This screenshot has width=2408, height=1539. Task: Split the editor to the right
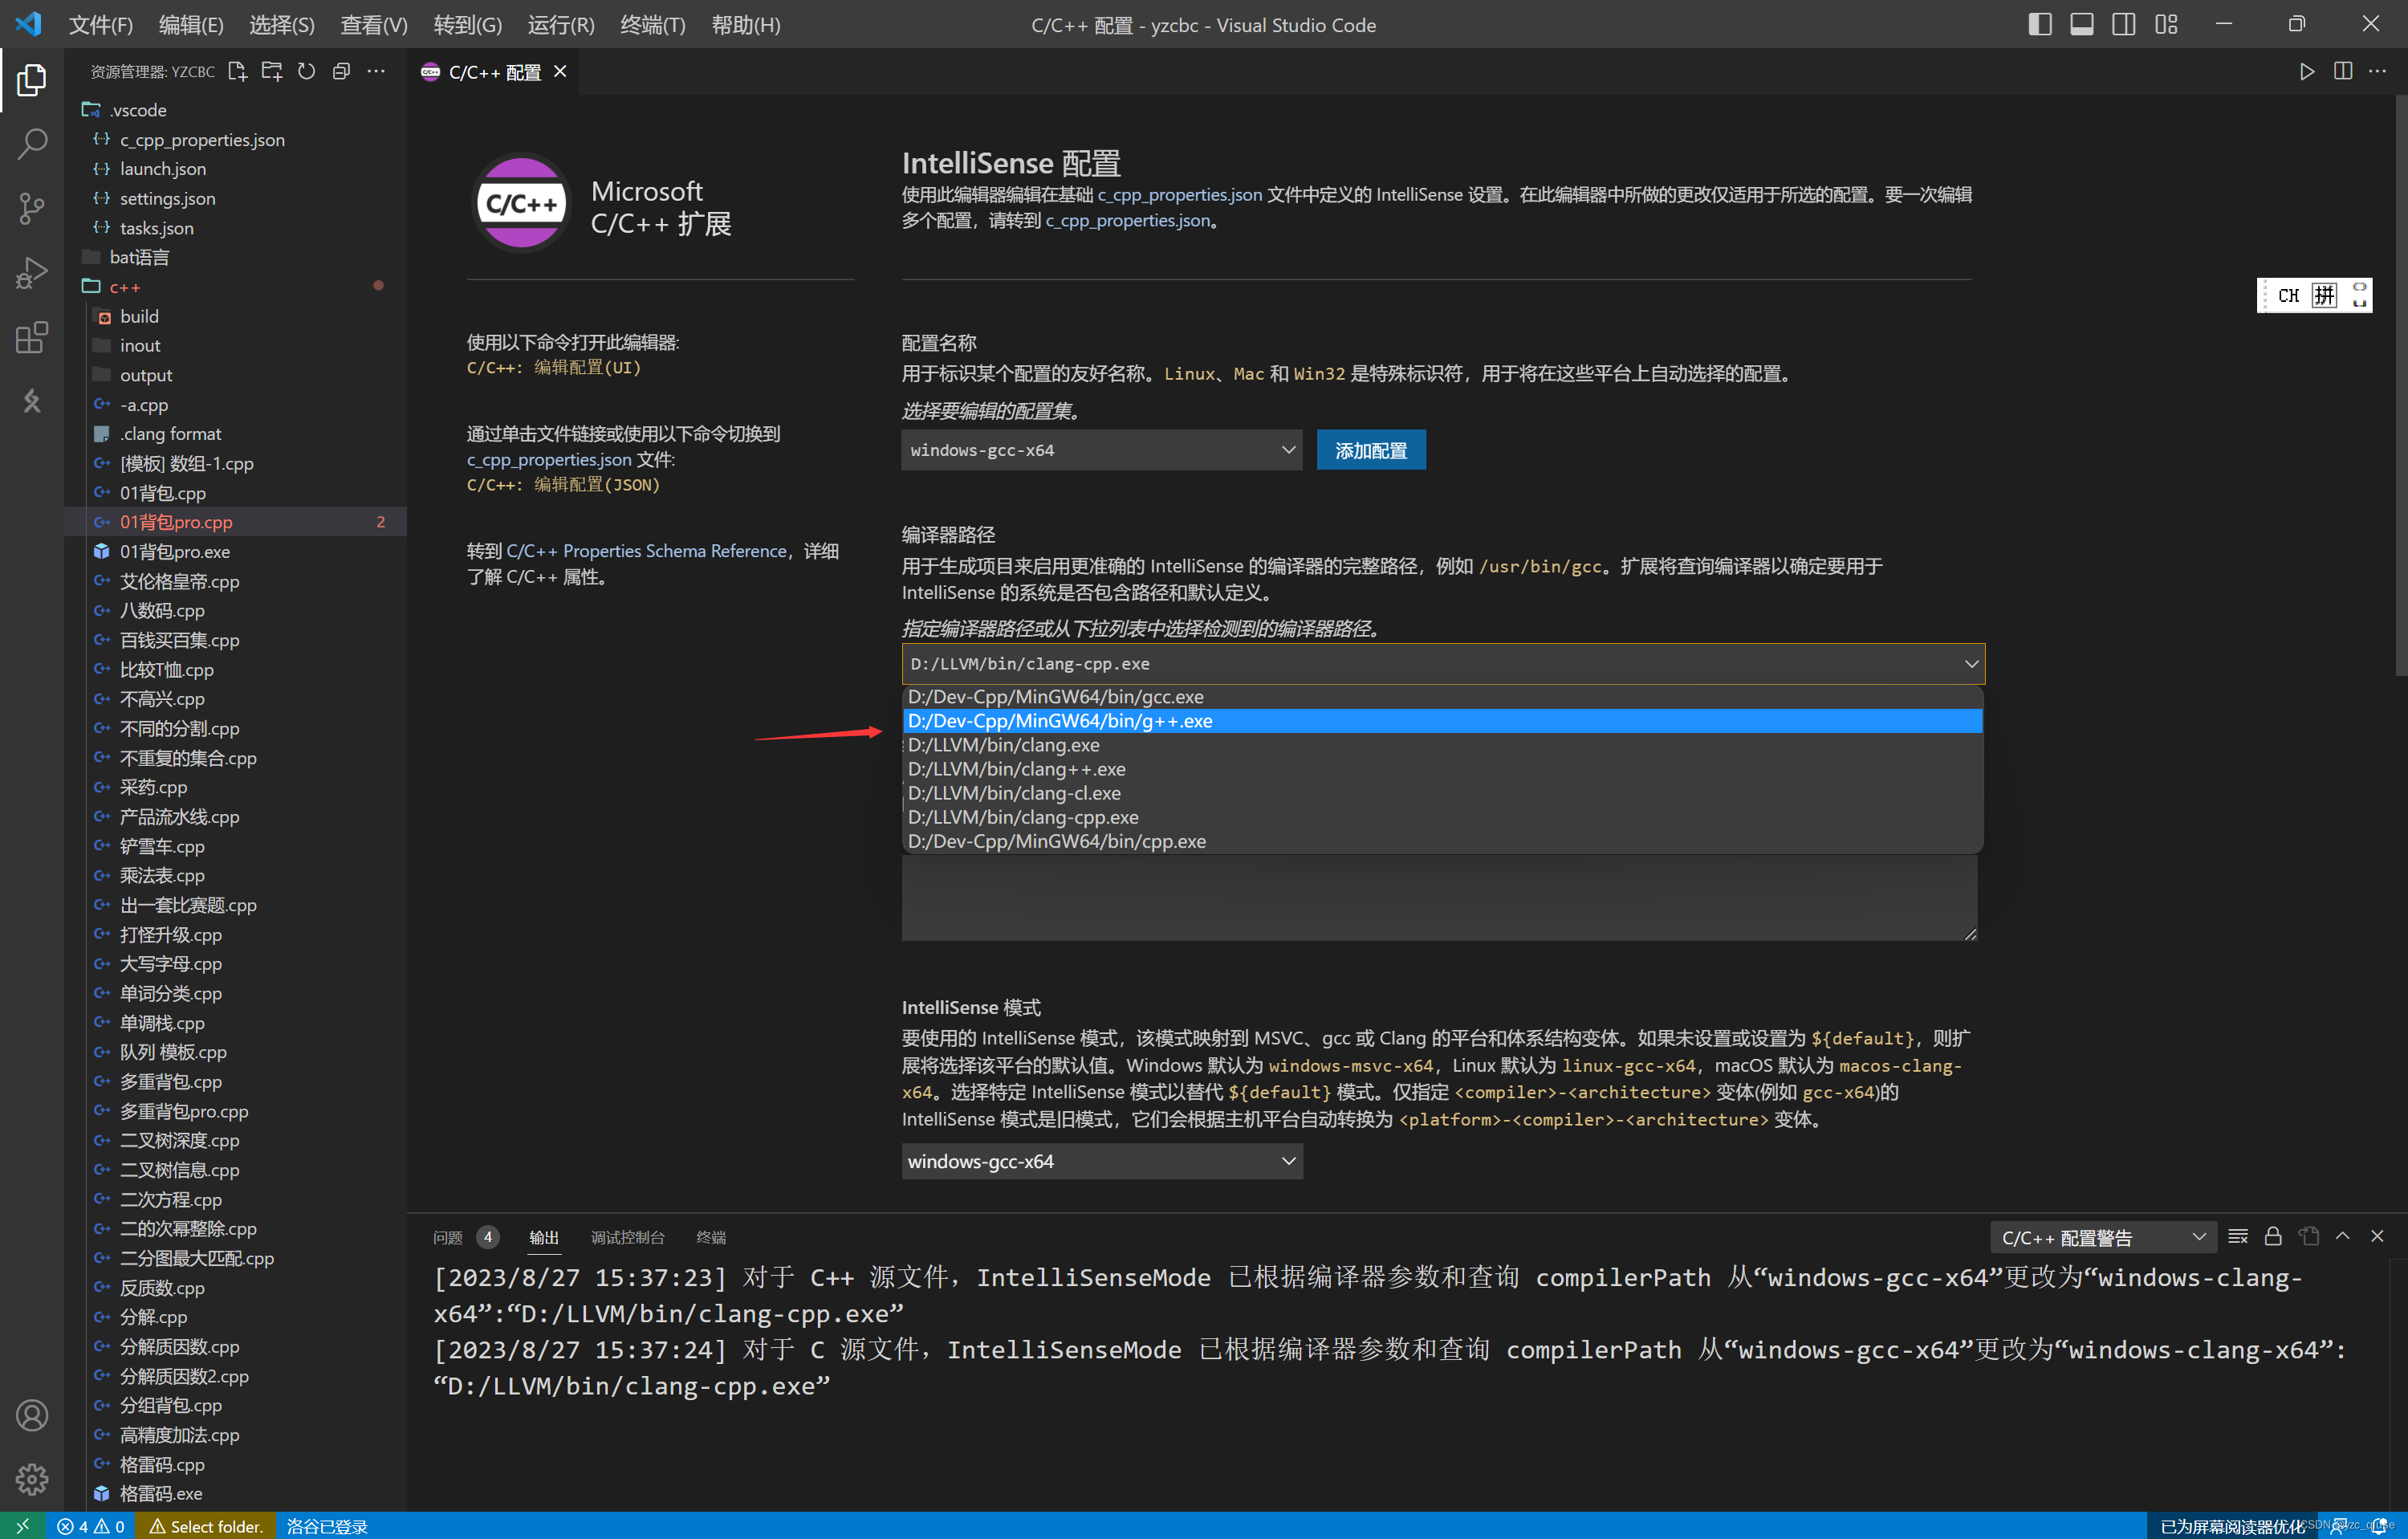click(x=2342, y=71)
